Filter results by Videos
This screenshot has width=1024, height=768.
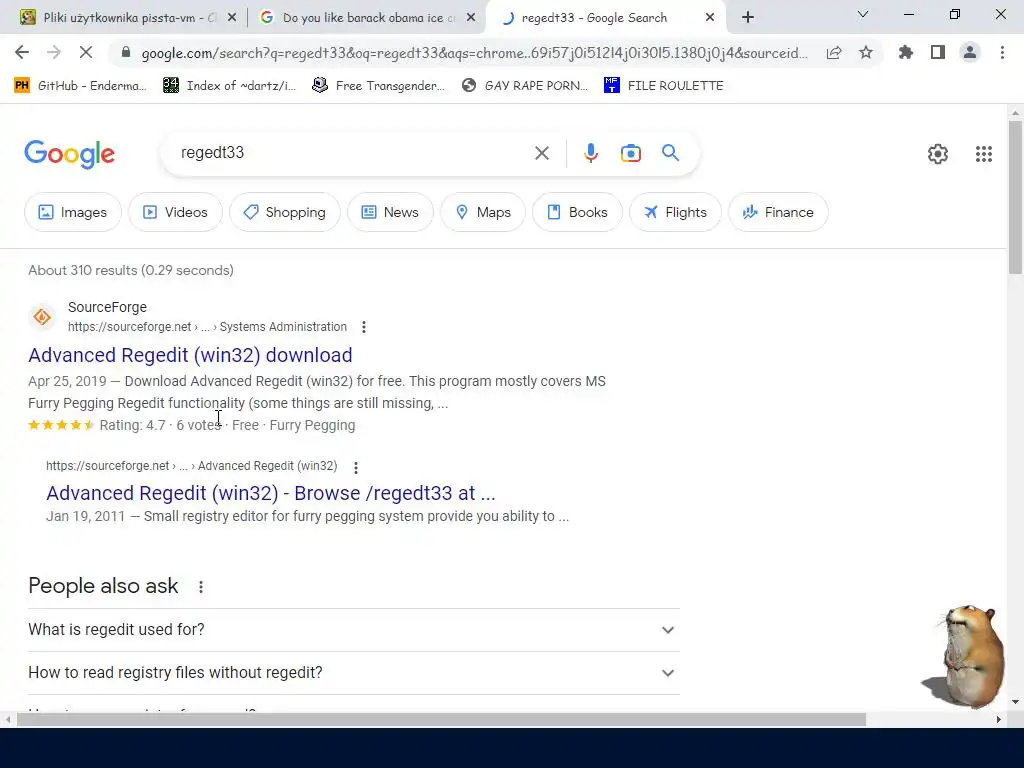pyautogui.click(x=175, y=212)
